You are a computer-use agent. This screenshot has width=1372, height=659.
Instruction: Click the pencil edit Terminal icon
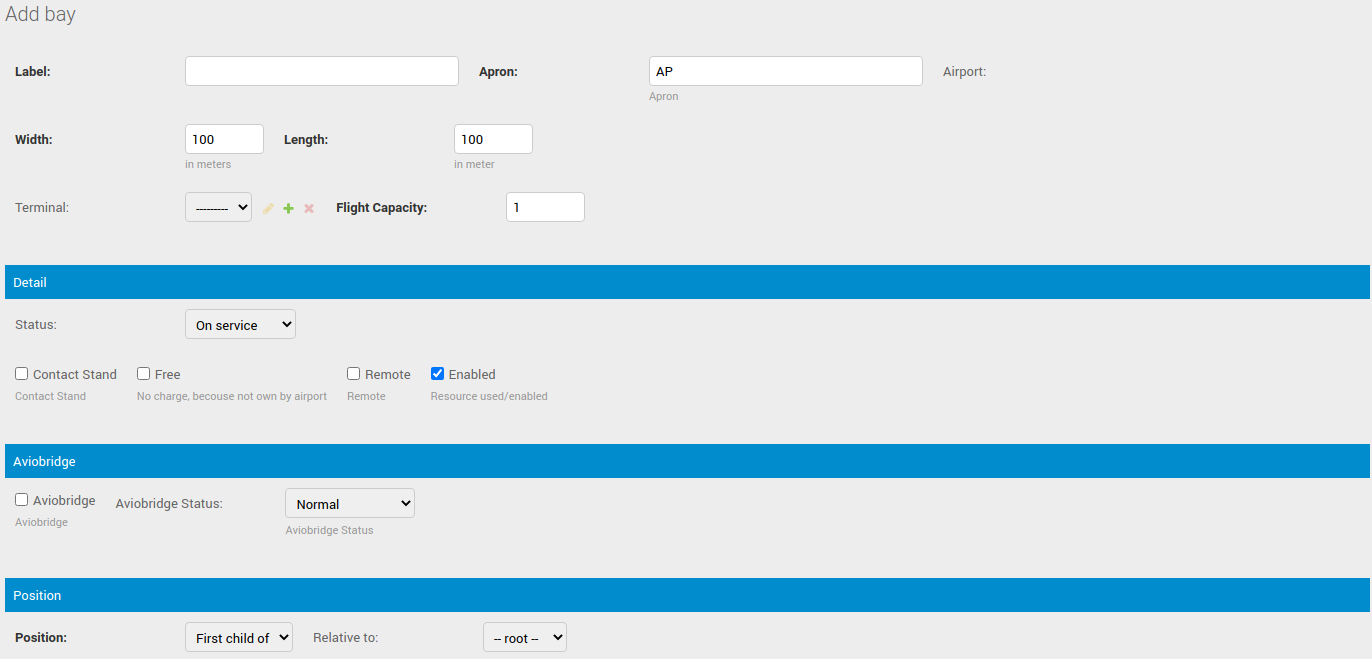[268, 208]
